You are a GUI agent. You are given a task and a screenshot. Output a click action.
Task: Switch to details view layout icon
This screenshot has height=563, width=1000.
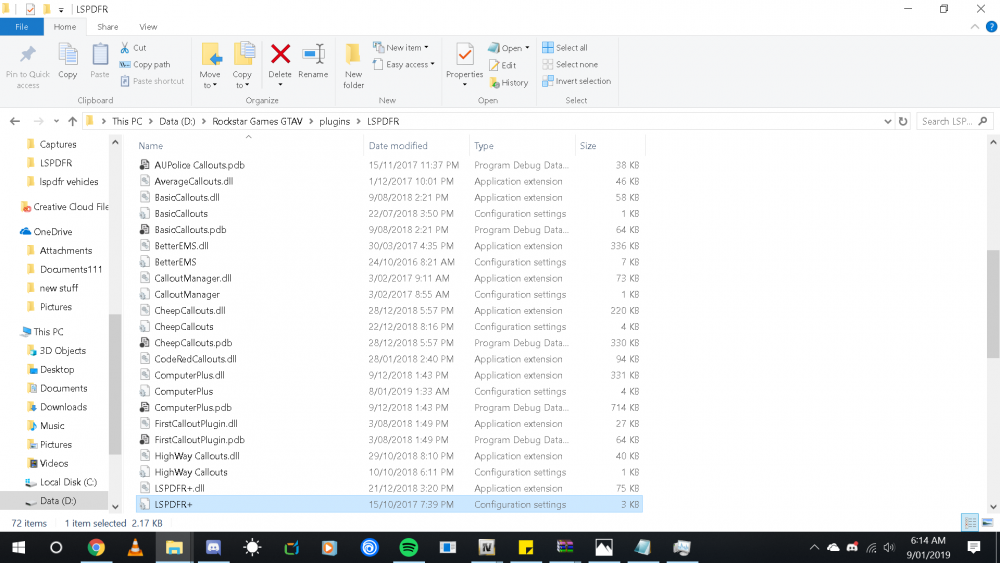(x=970, y=523)
